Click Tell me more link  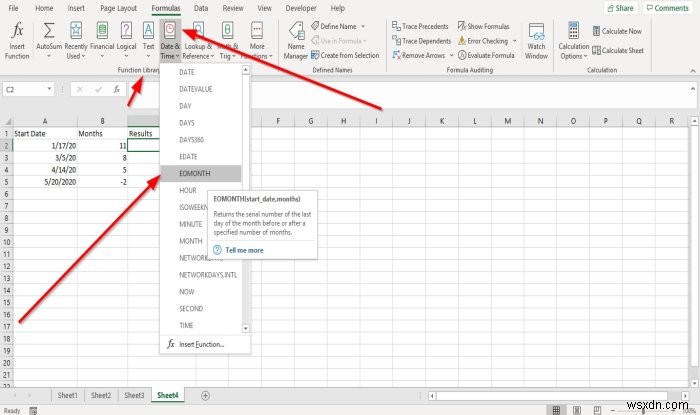point(244,250)
